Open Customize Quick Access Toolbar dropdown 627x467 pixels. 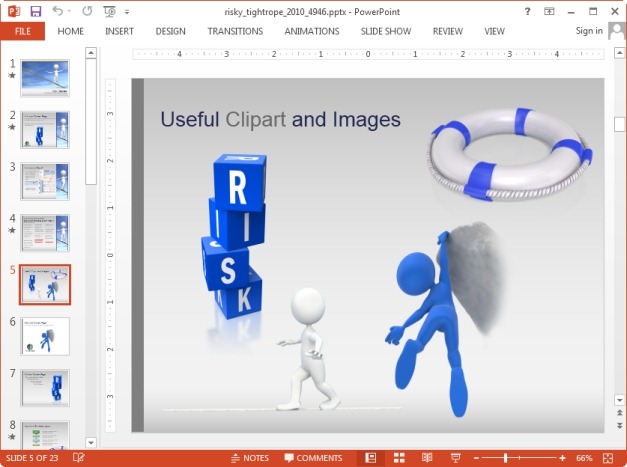127,12
